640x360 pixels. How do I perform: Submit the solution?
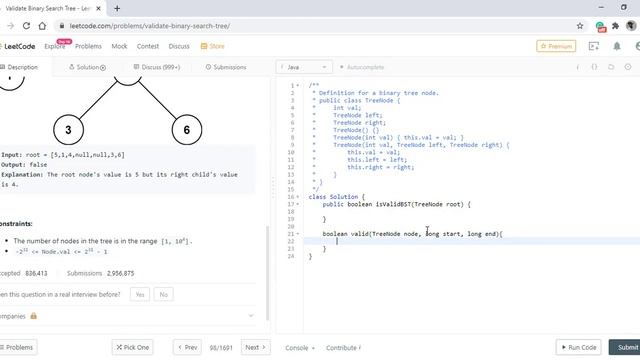coord(624,347)
